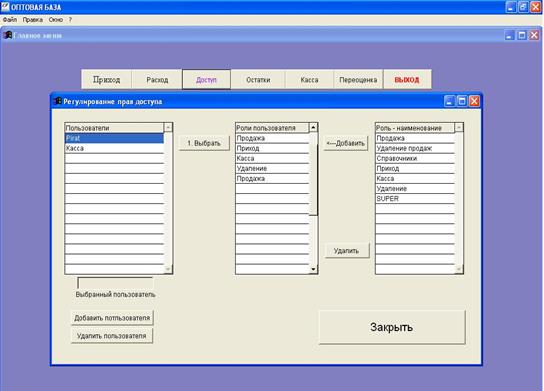This screenshot has width=544, height=391.
Task: Click the 1. Выбрать button
Action: click(204, 143)
